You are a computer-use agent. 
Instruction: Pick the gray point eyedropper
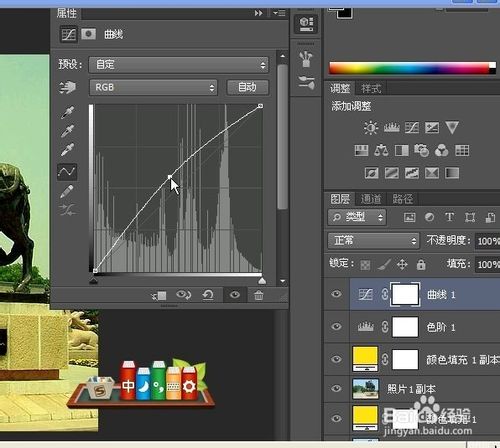pyautogui.click(x=67, y=131)
